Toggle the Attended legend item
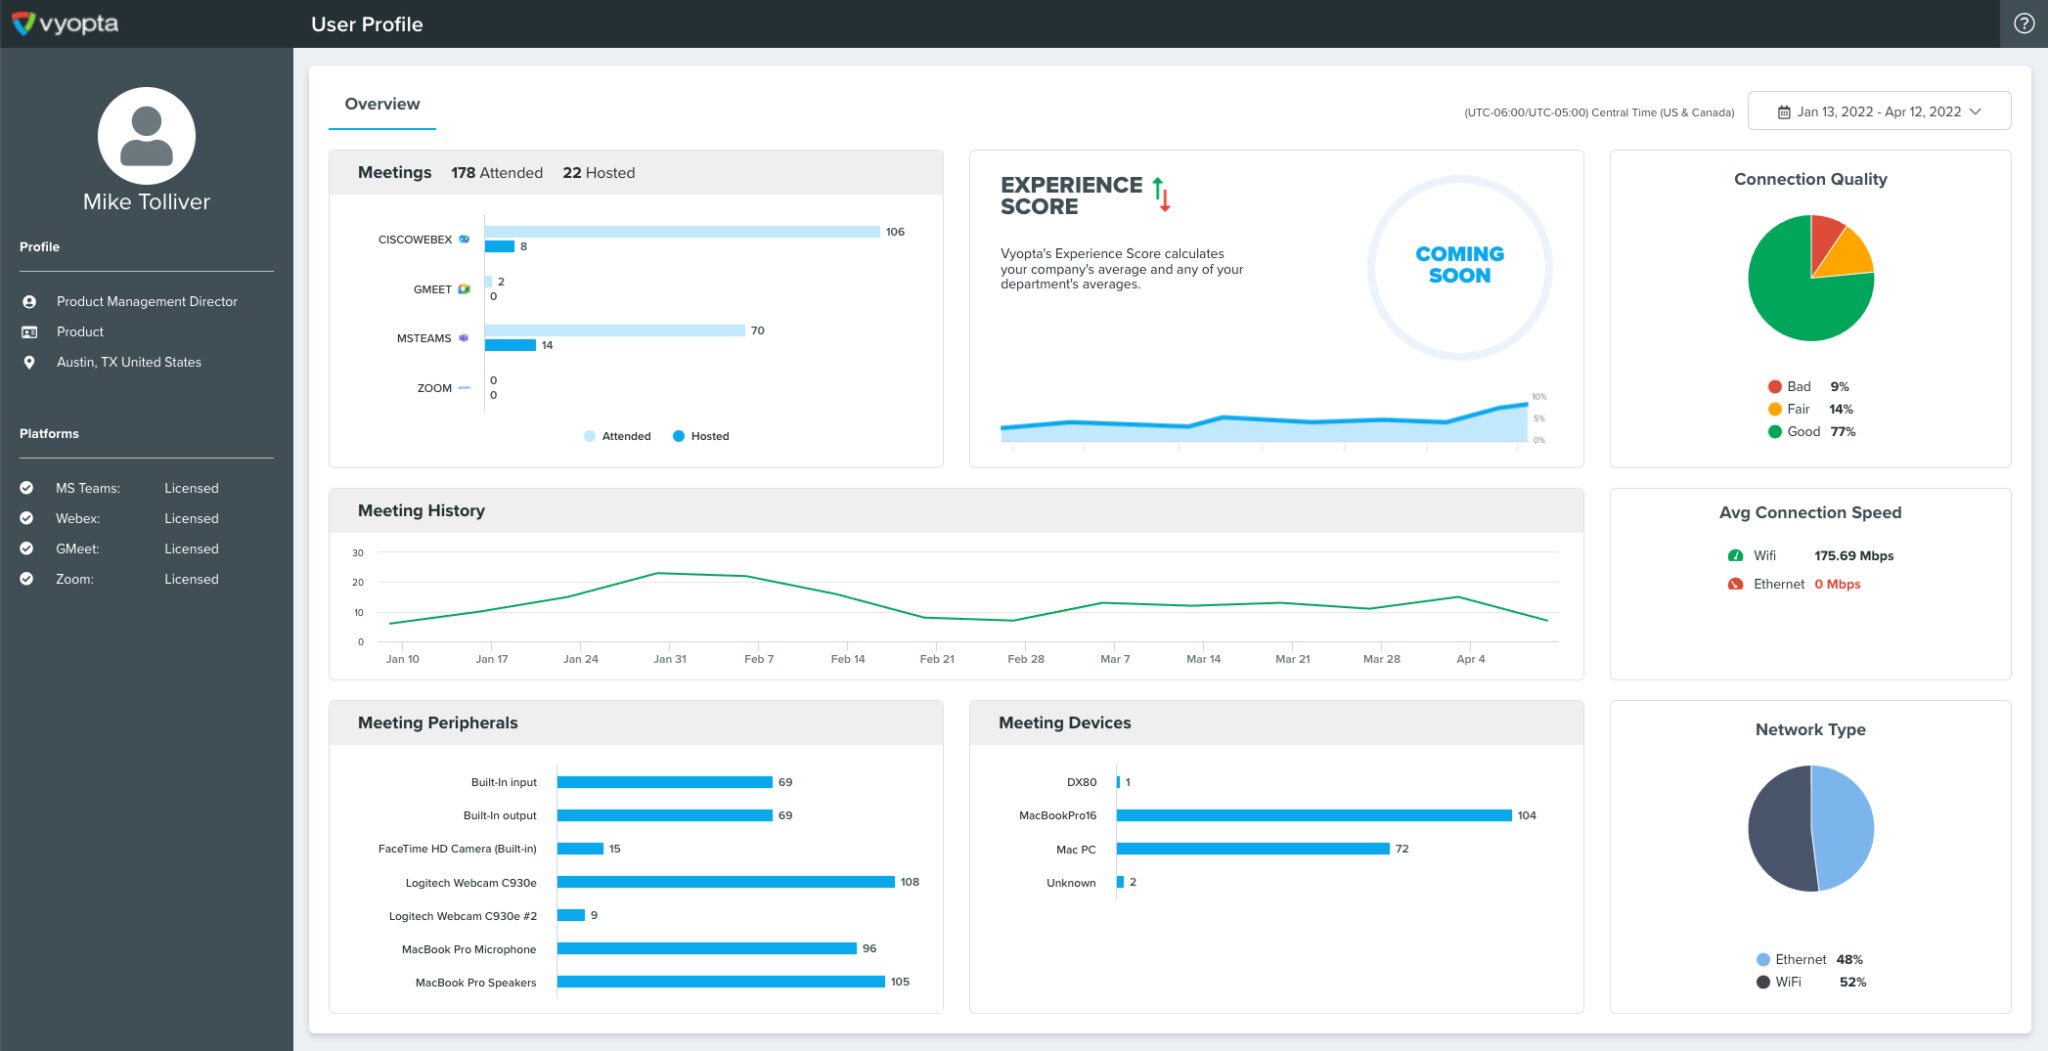The width and height of the screenshot is (2048, 1051). coord(617,436)
